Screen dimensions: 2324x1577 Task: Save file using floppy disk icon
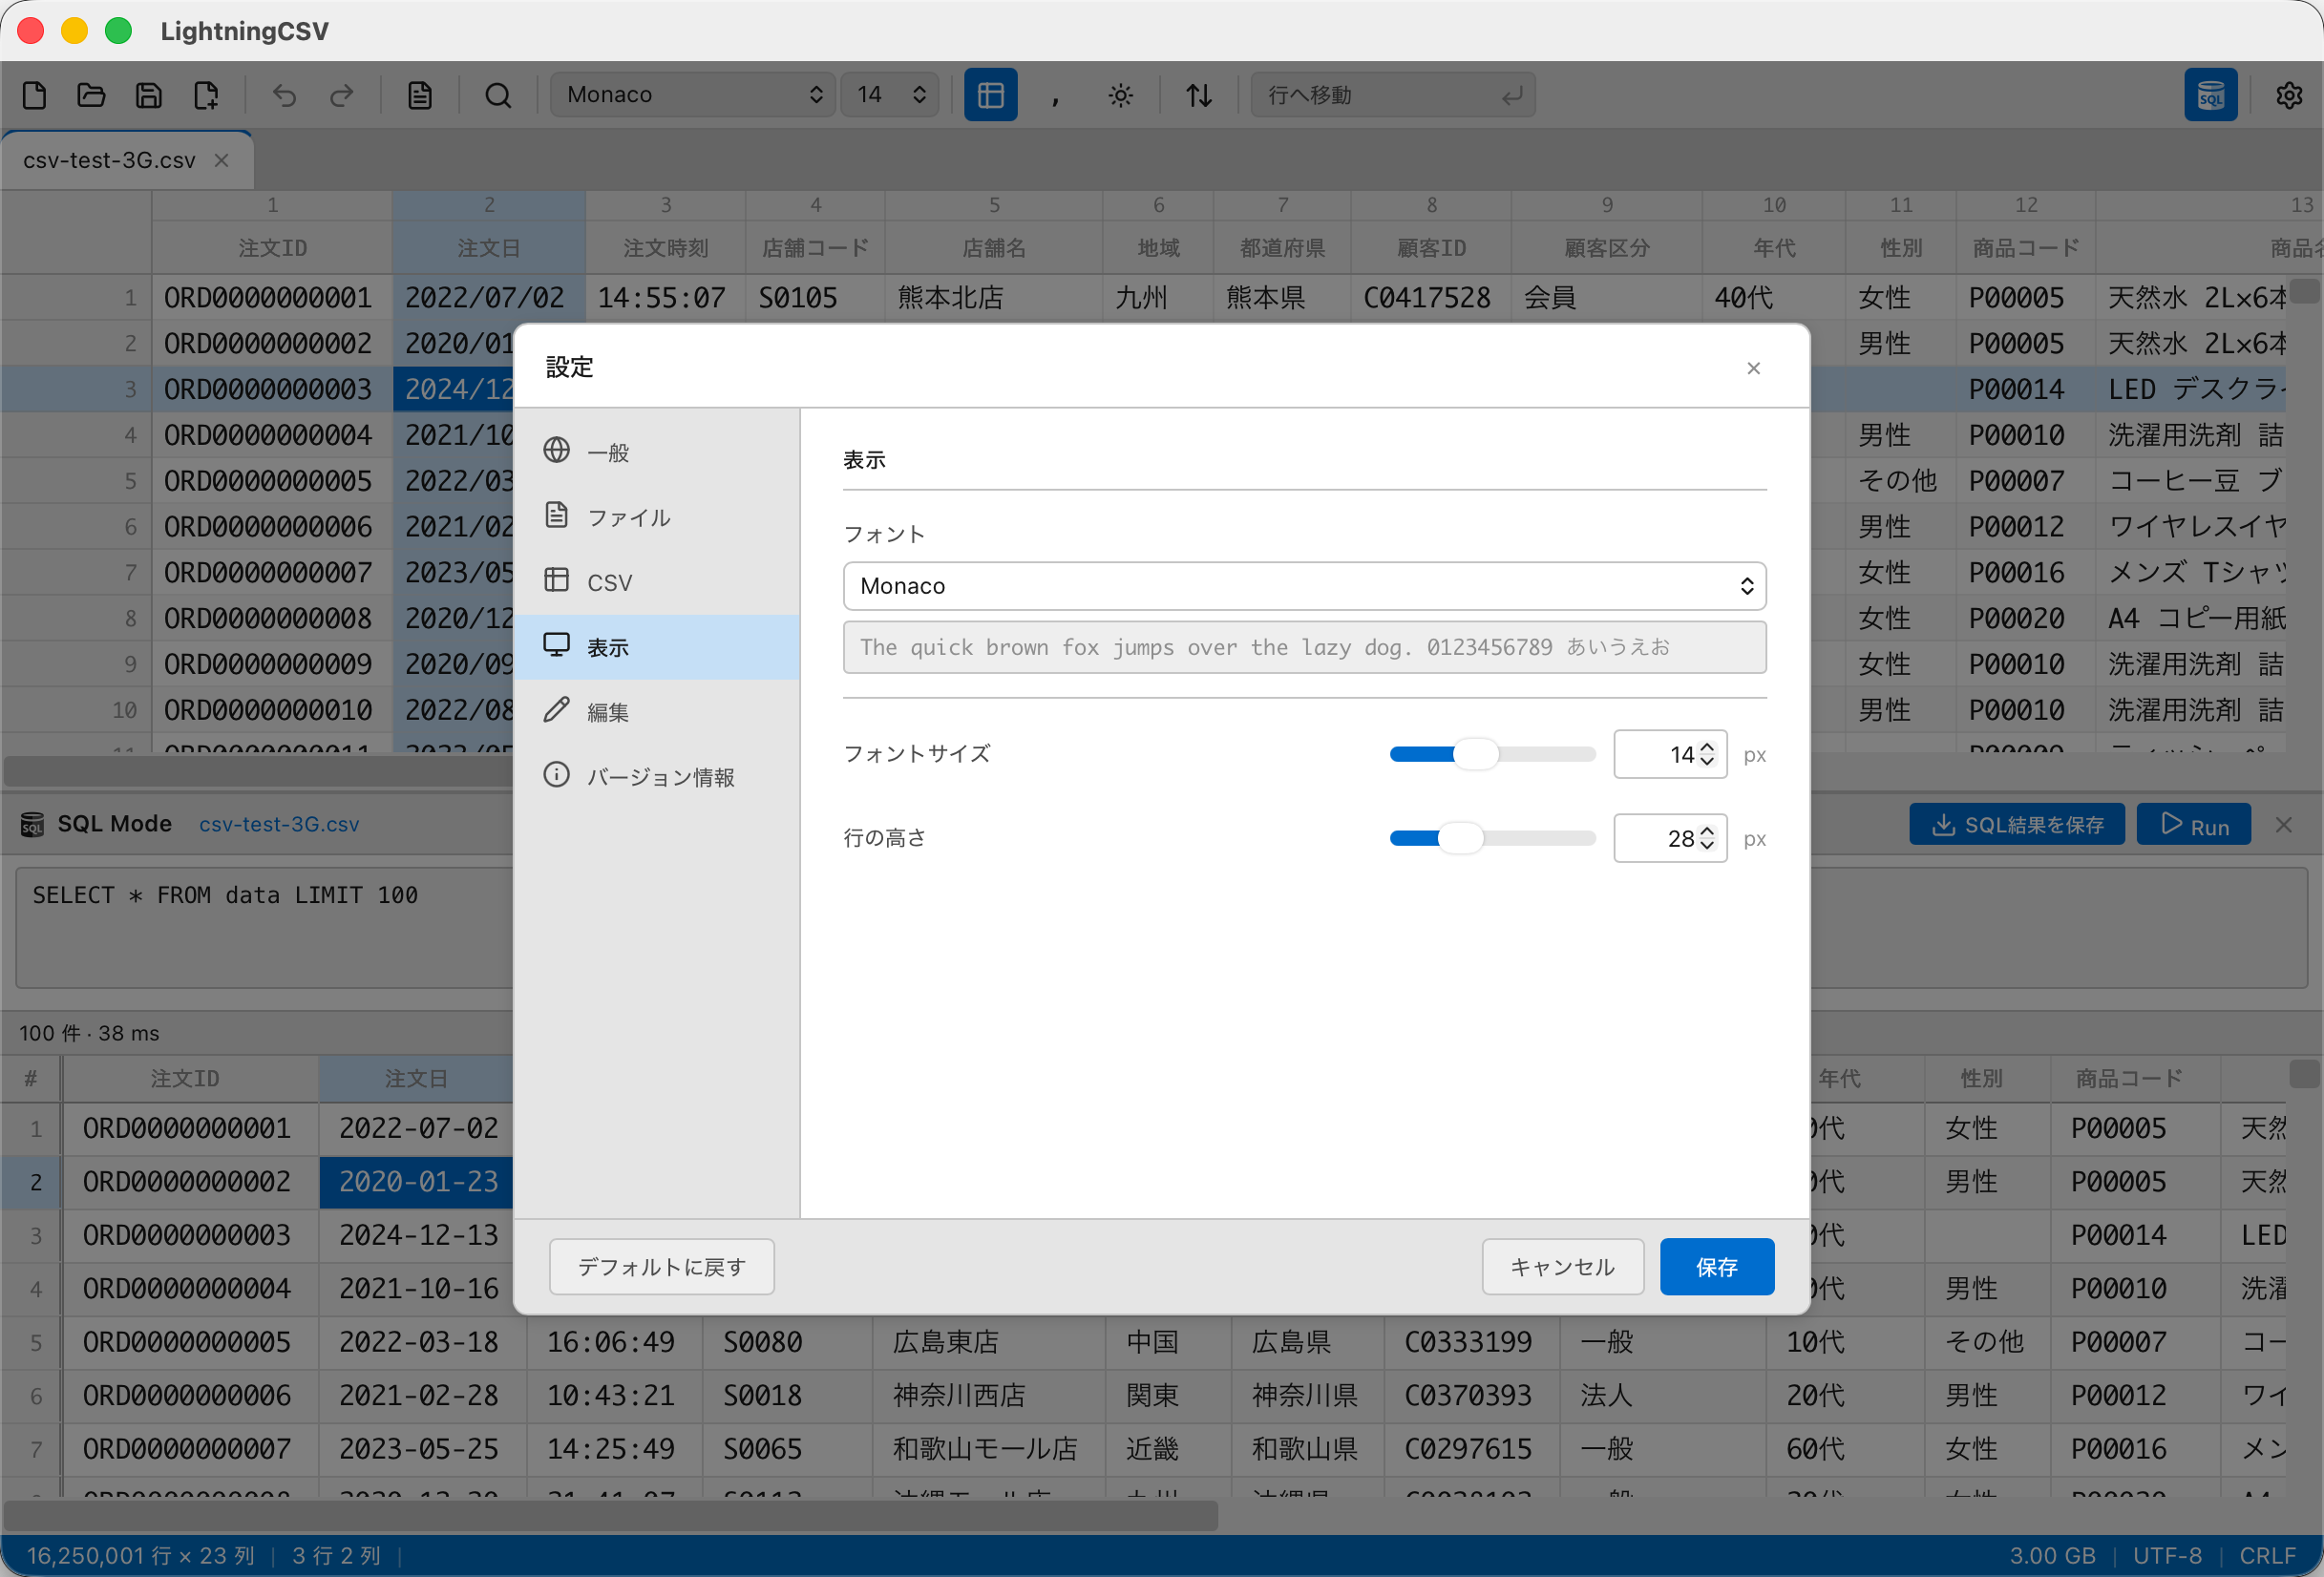(149, 95)
